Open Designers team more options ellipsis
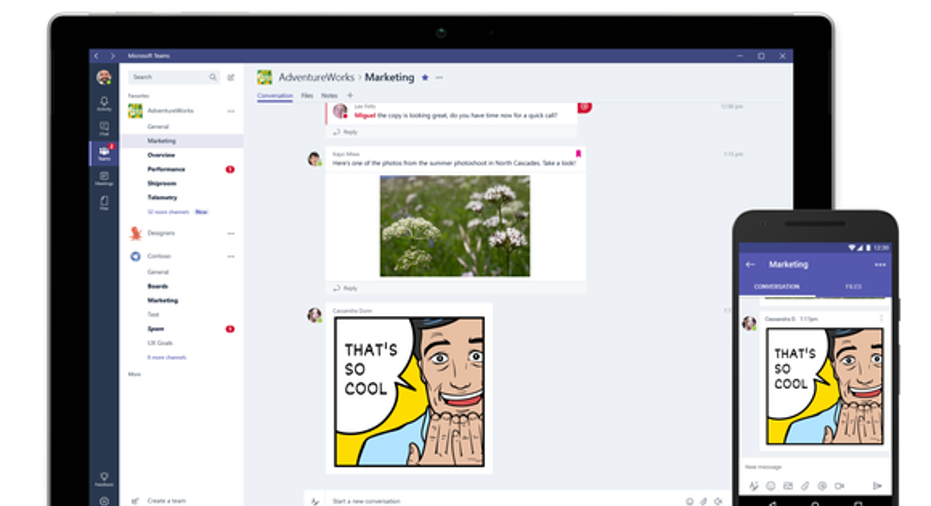This screenshot has width=931, height=506. (231, 233)
